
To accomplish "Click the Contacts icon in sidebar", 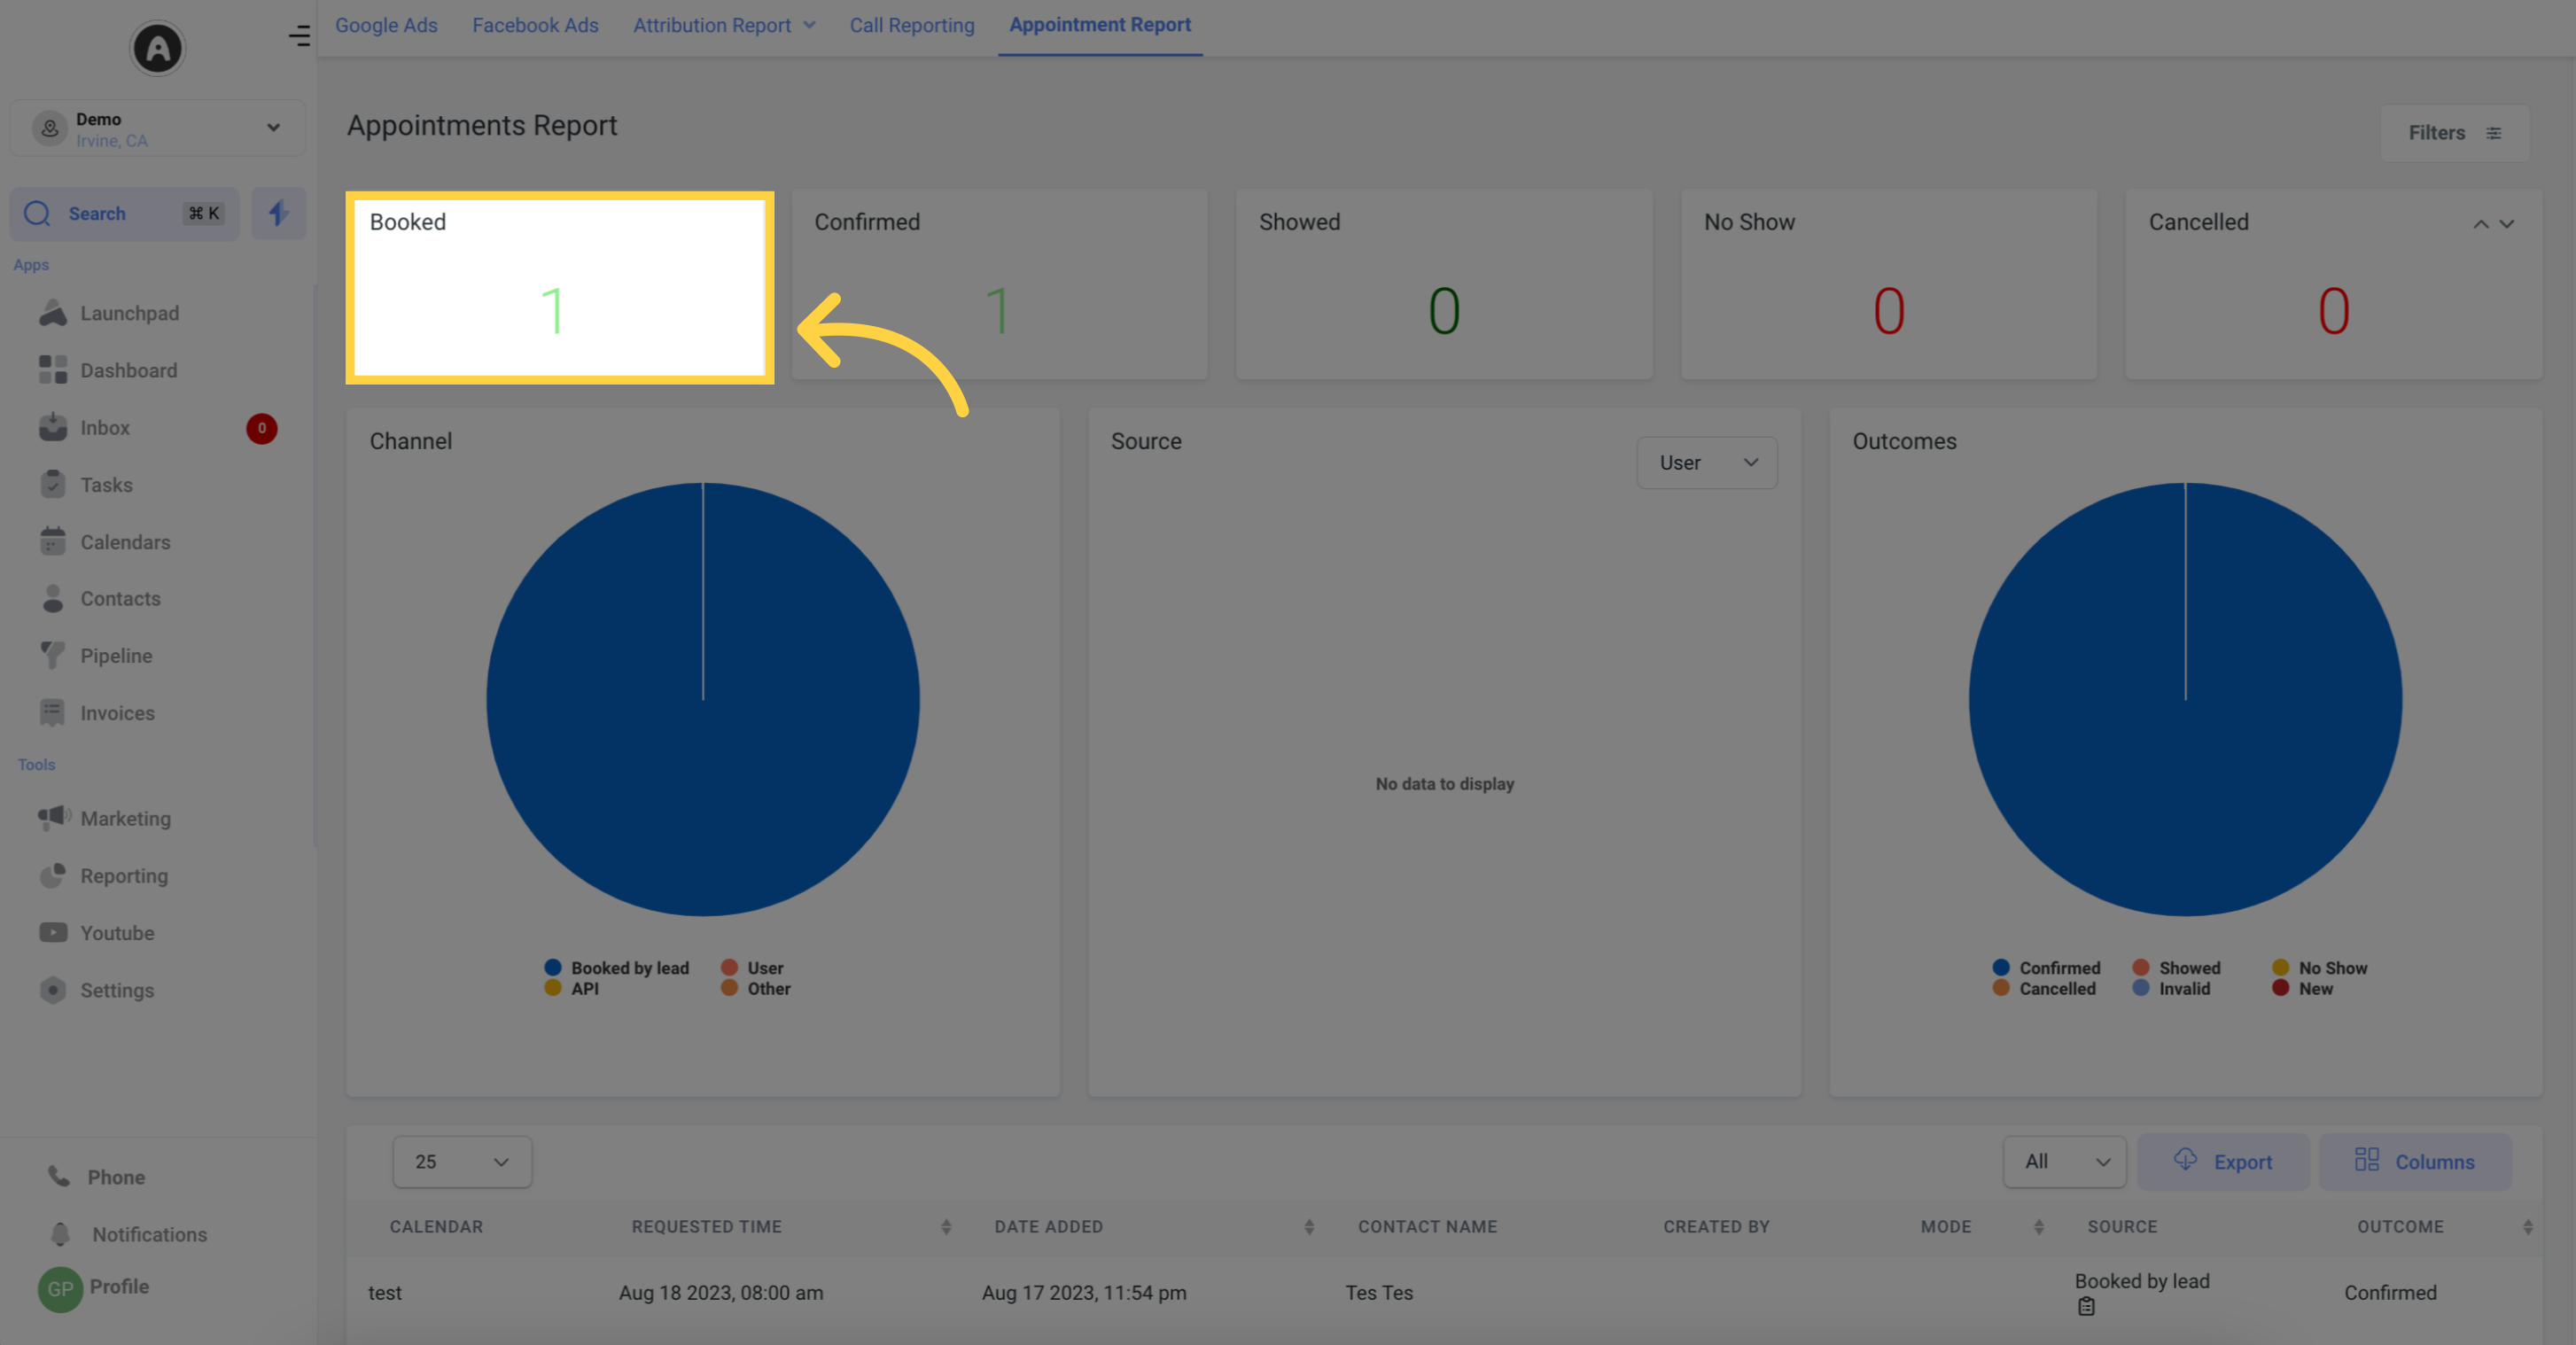I will pyautogui.click(x=53, y=597).
